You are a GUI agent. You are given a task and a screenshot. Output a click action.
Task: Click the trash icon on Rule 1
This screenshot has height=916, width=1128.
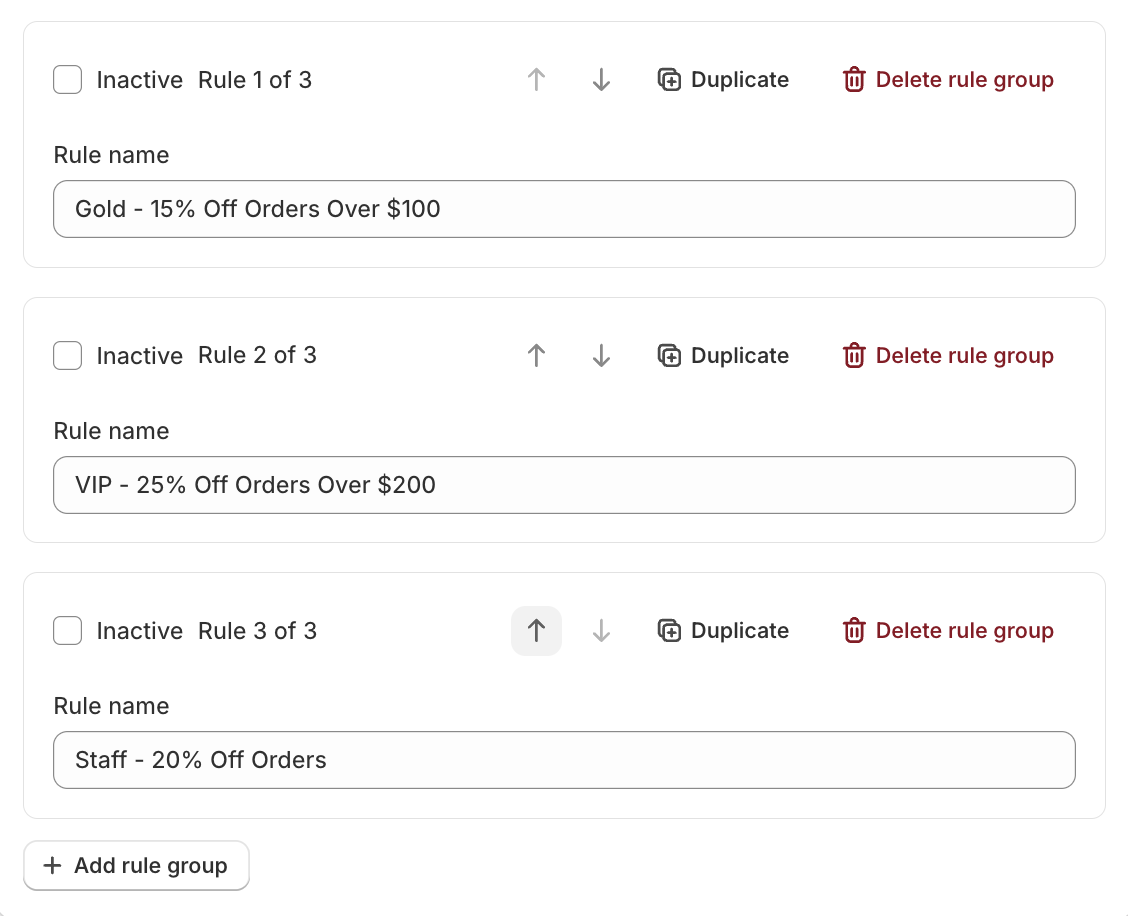coord(855,79)
